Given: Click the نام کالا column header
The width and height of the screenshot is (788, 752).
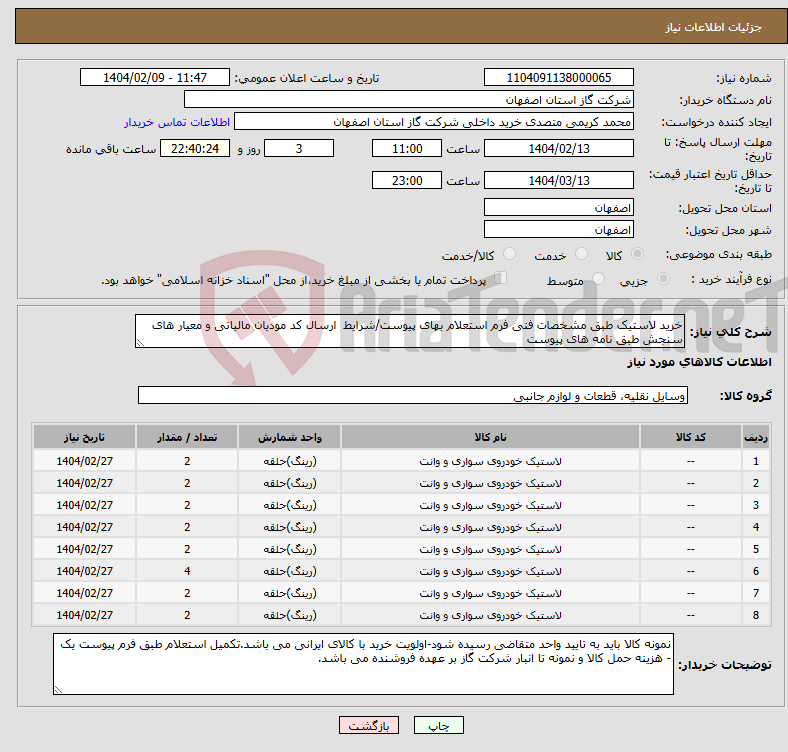Looking at the screenshot, I should coord(490,437).
